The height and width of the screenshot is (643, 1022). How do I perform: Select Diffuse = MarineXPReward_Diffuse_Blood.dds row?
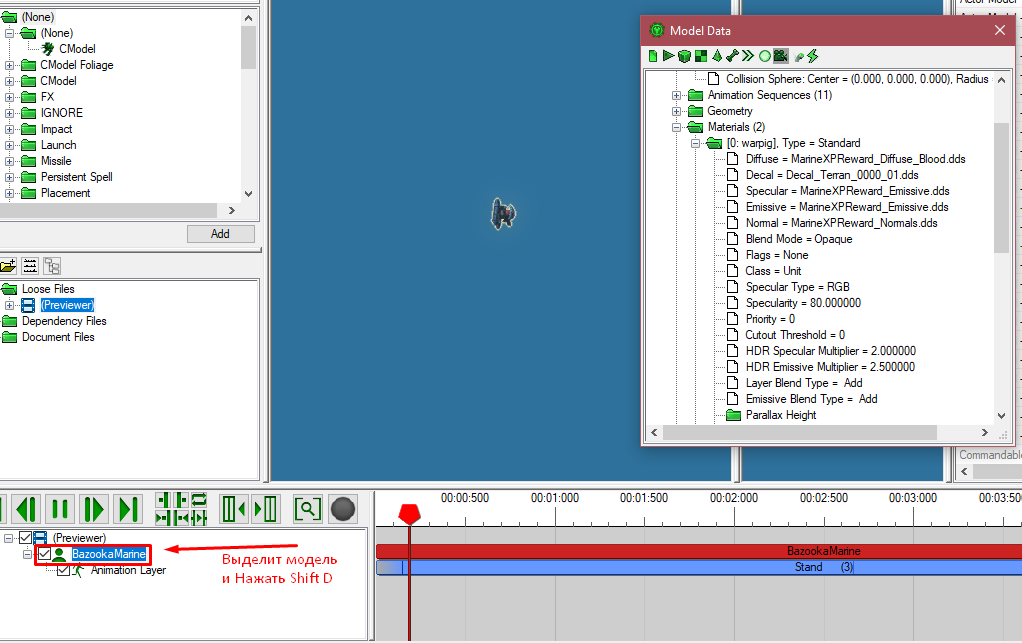pyautogui.click(x=855, y=159)
